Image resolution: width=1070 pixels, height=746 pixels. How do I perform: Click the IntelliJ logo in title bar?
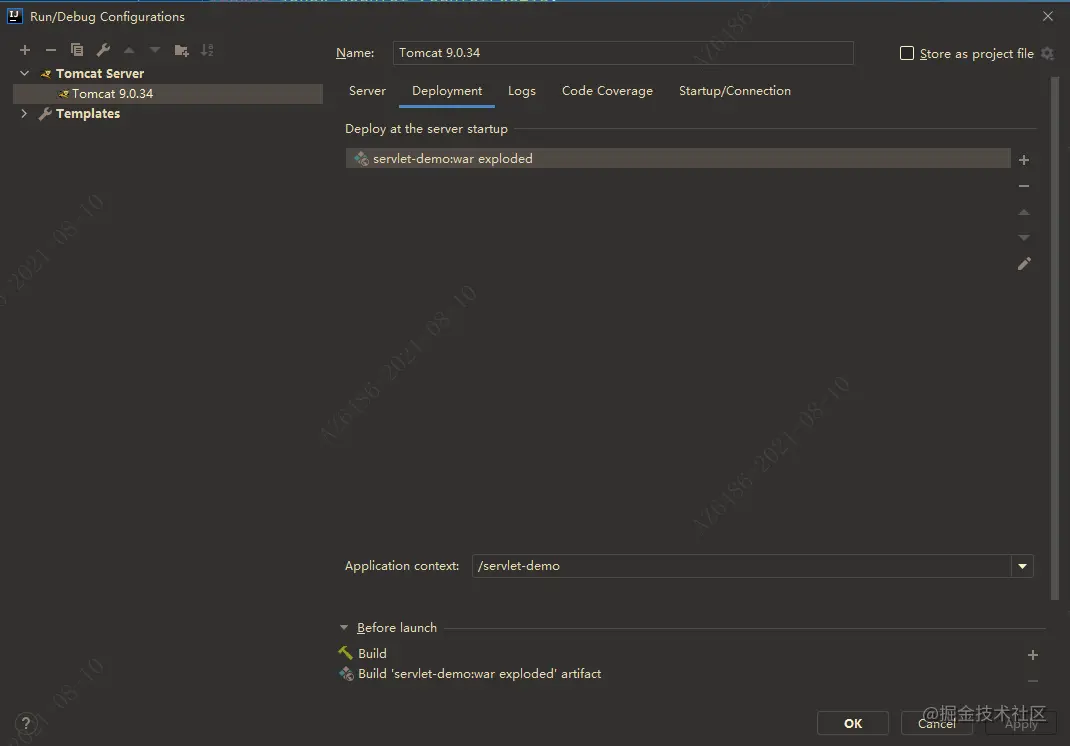point(14,16)
